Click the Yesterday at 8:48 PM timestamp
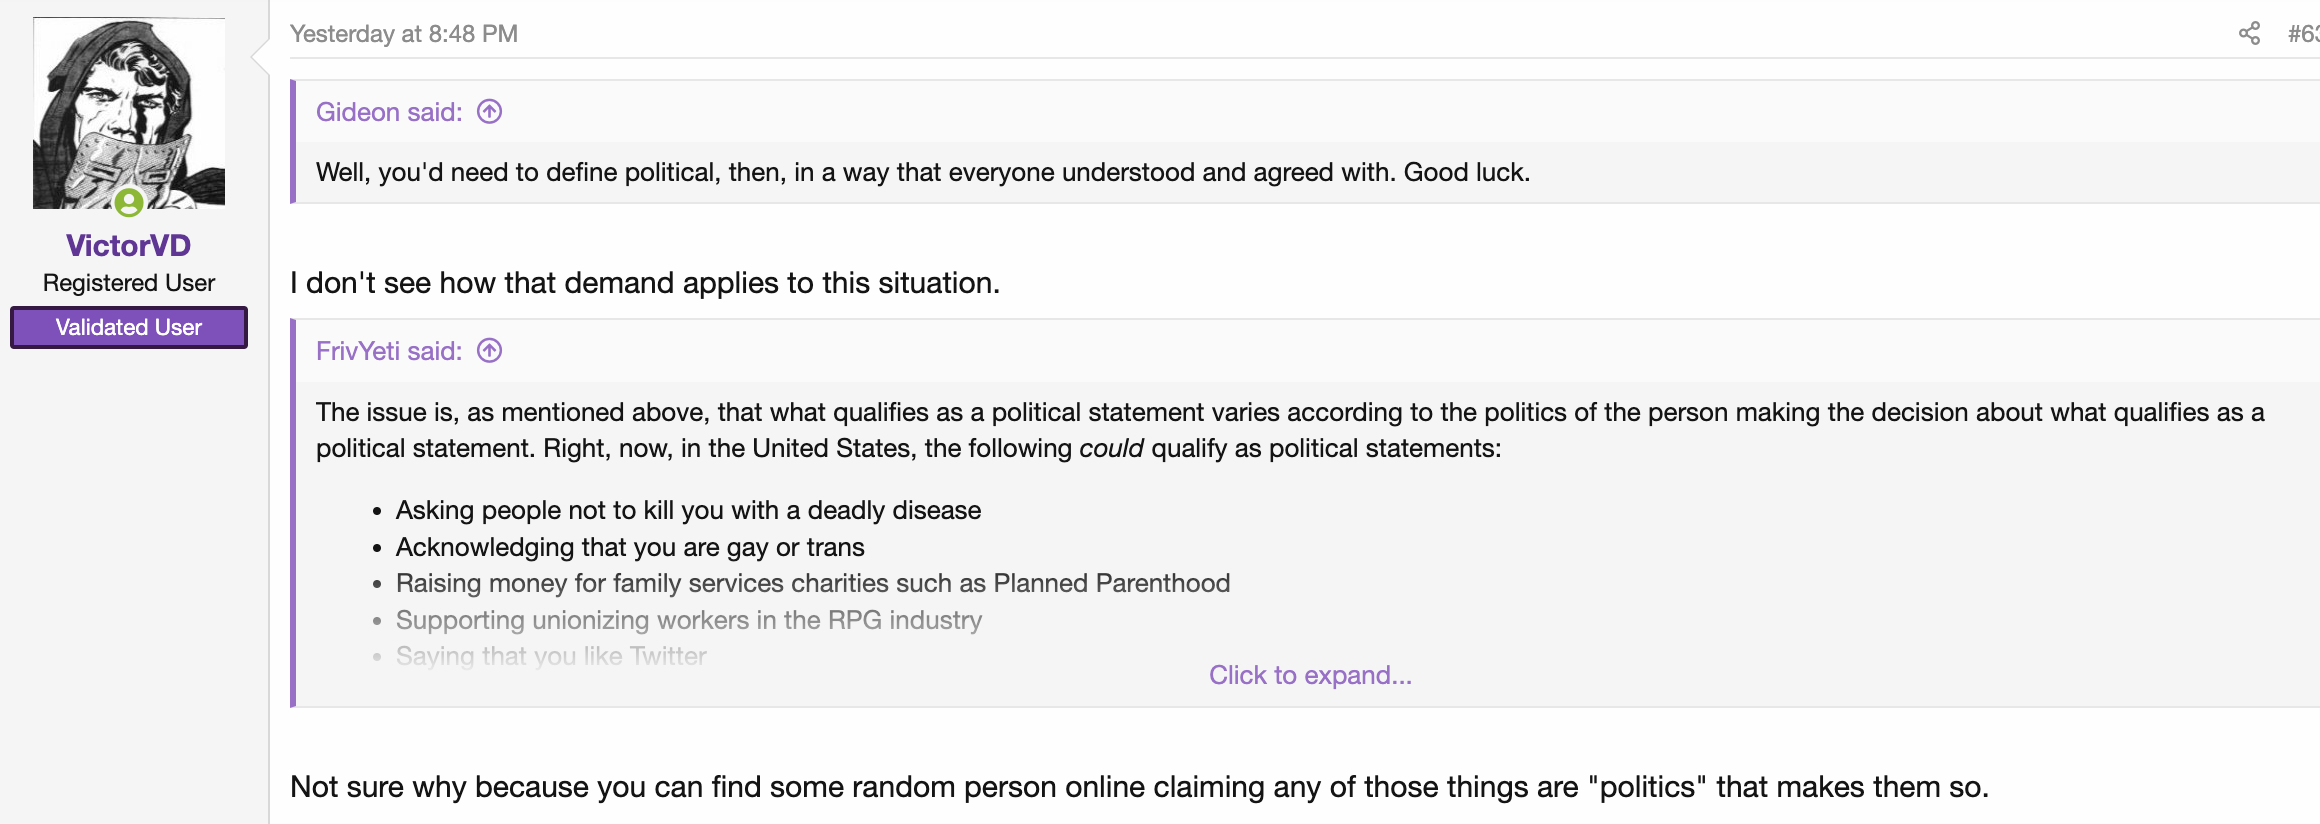The width and height of the screenshot is (2320, 824). point(404,34)
